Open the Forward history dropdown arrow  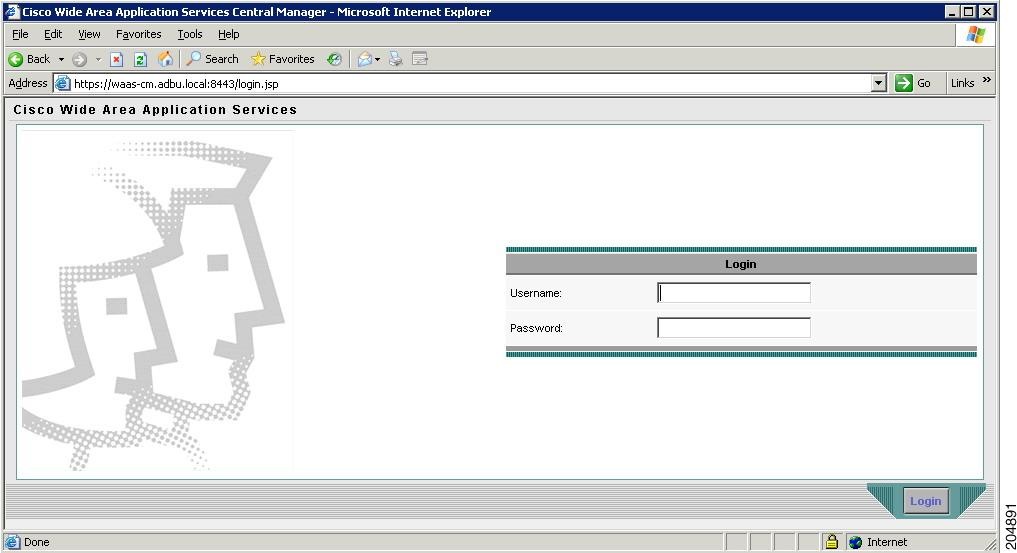(x=99, y=60)
